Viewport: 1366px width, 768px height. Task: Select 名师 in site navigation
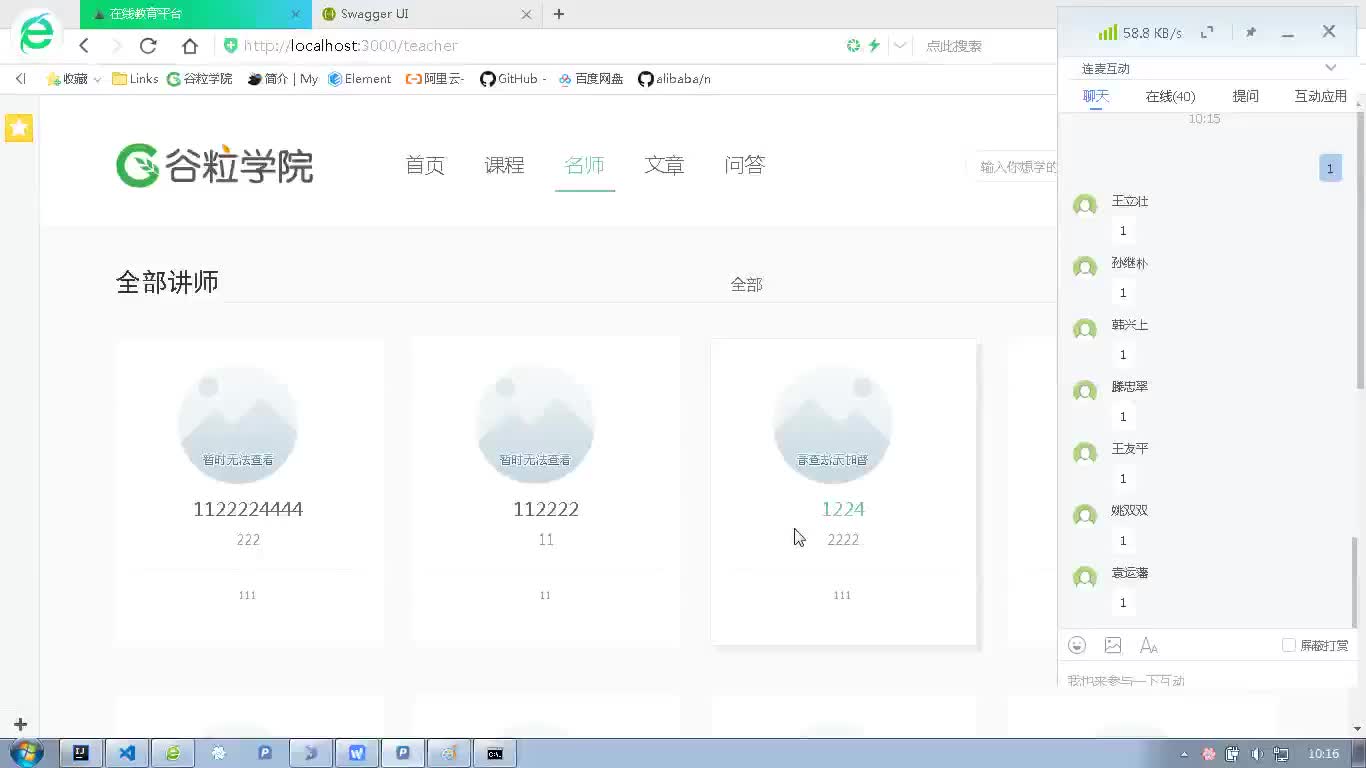pos(584,166)
